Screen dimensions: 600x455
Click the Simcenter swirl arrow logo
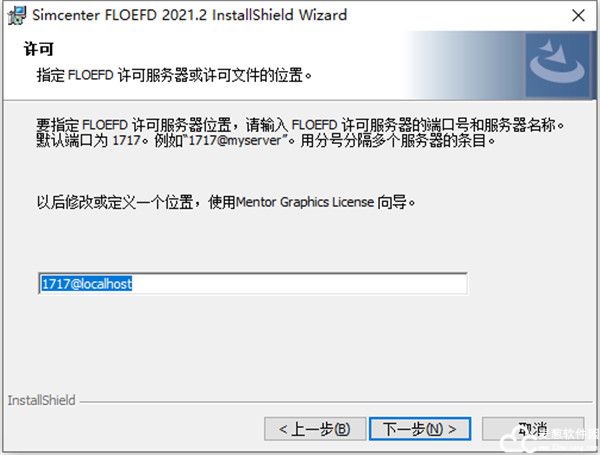(x=558, y=64)
